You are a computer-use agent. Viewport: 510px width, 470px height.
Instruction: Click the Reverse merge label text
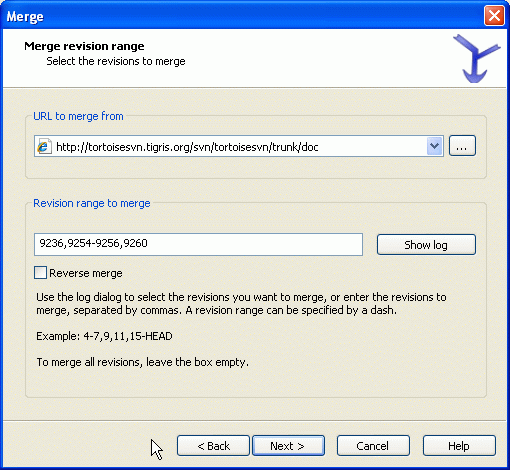pyautogui.click(x=86, y=273)
